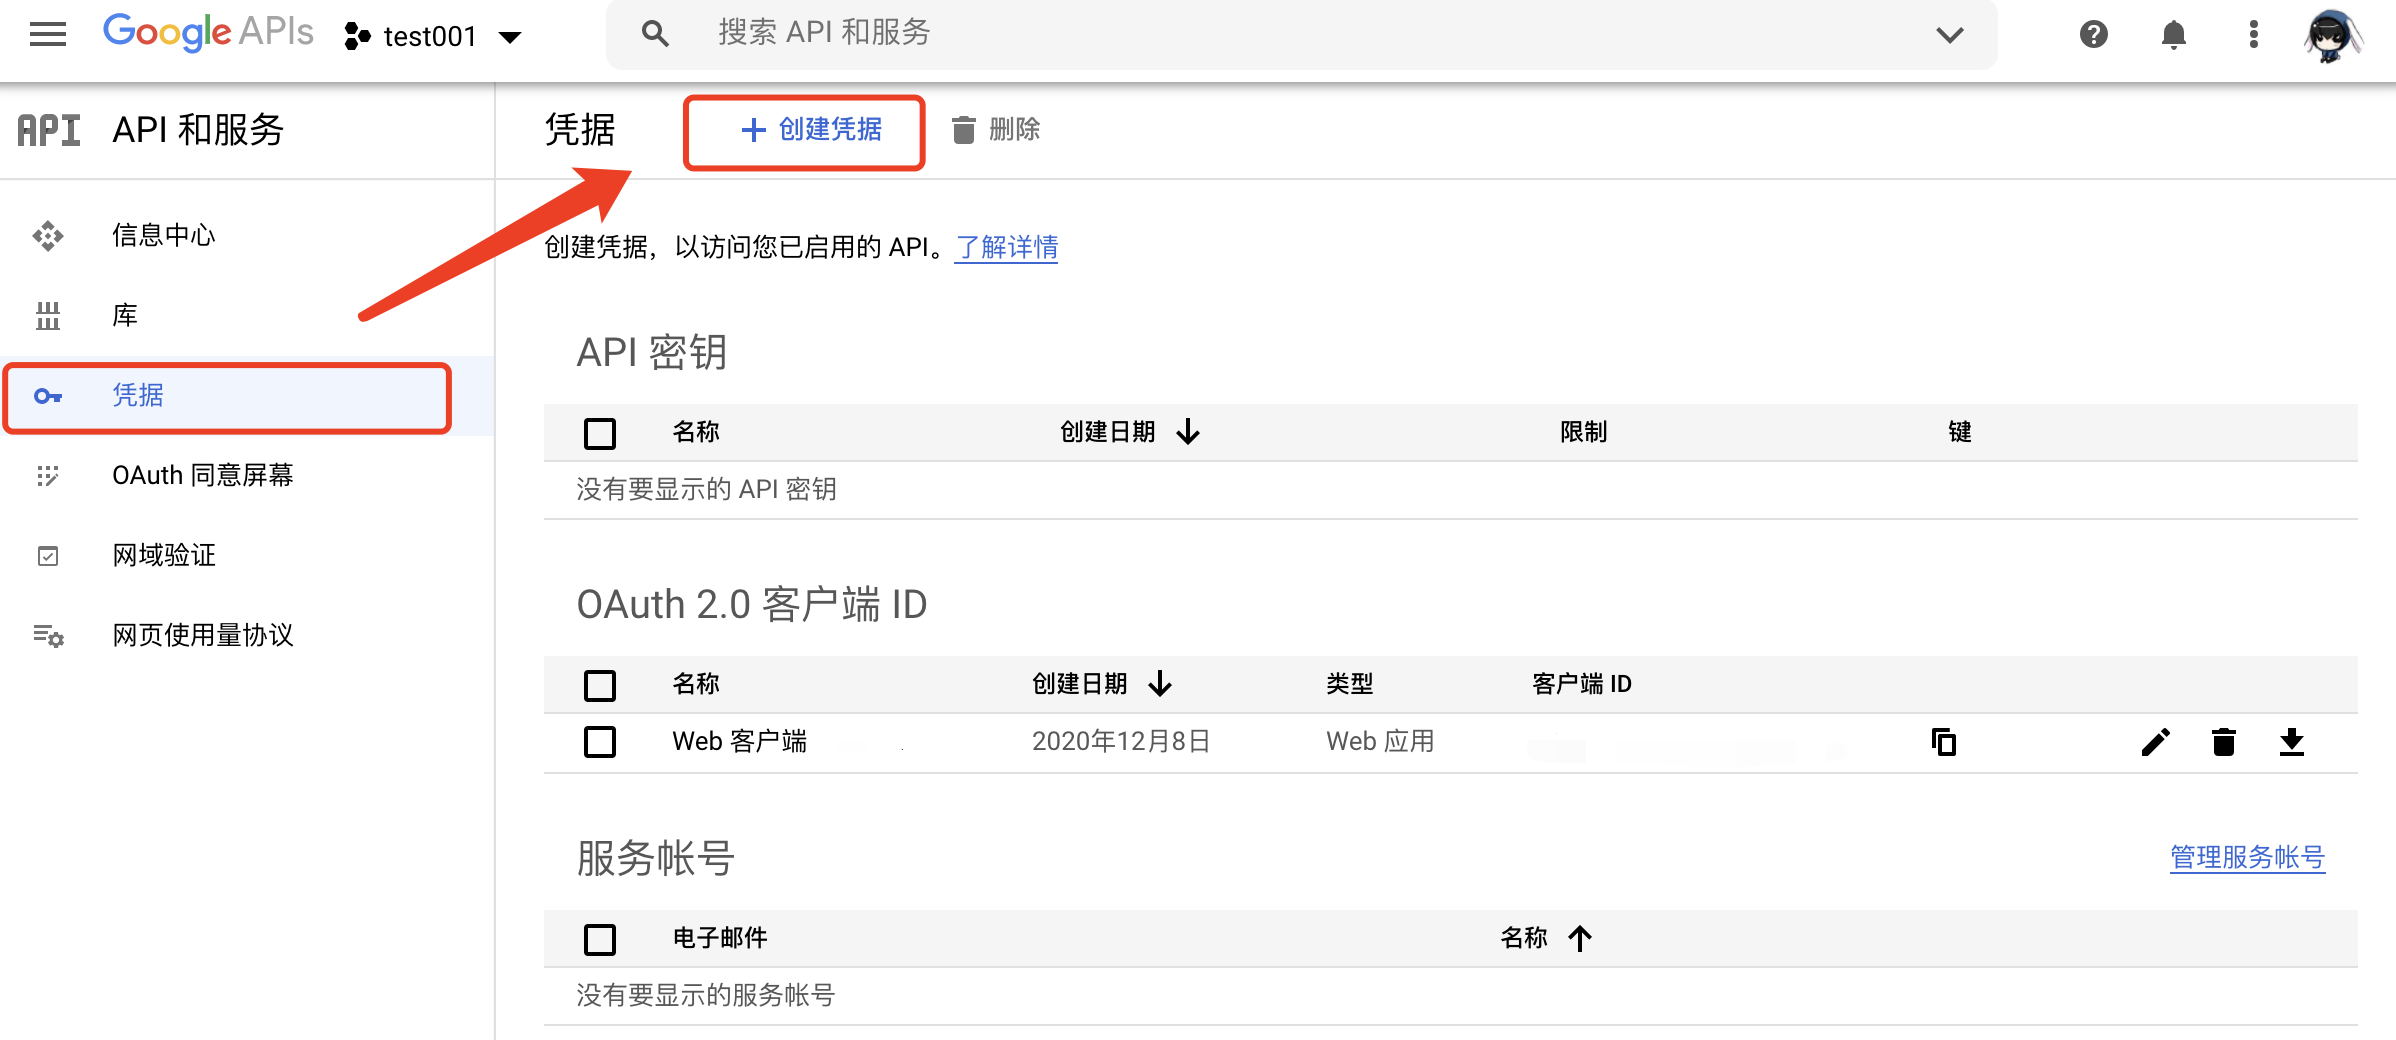Viewport: 2396px width, 1040px height.
Task: Click the edit pencil icon on Web 客户端 row
Action: pos(2157,742)
